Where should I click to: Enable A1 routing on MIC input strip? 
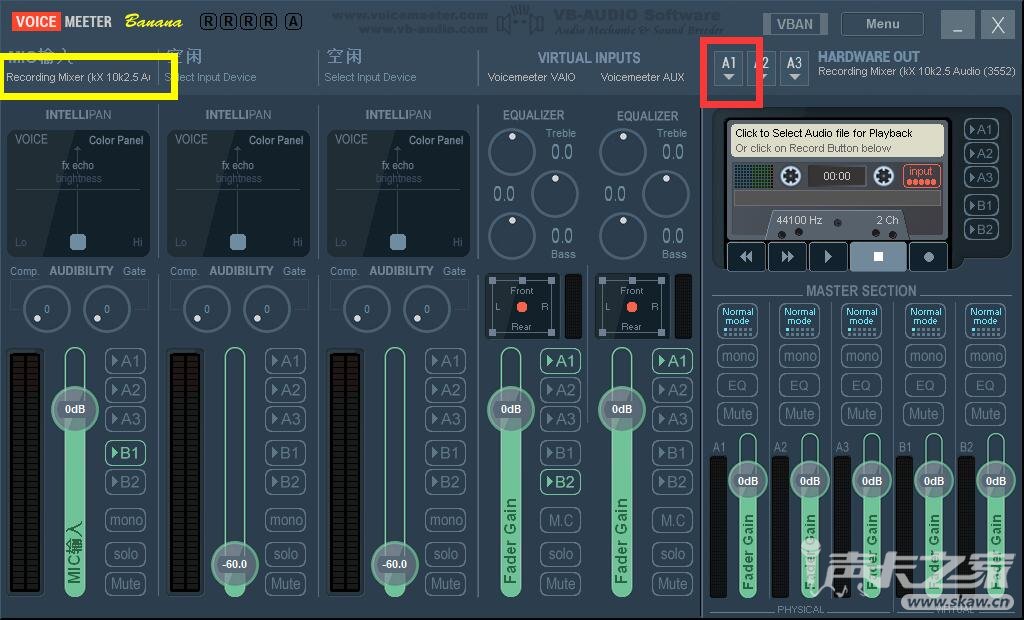tap(125, 361)
